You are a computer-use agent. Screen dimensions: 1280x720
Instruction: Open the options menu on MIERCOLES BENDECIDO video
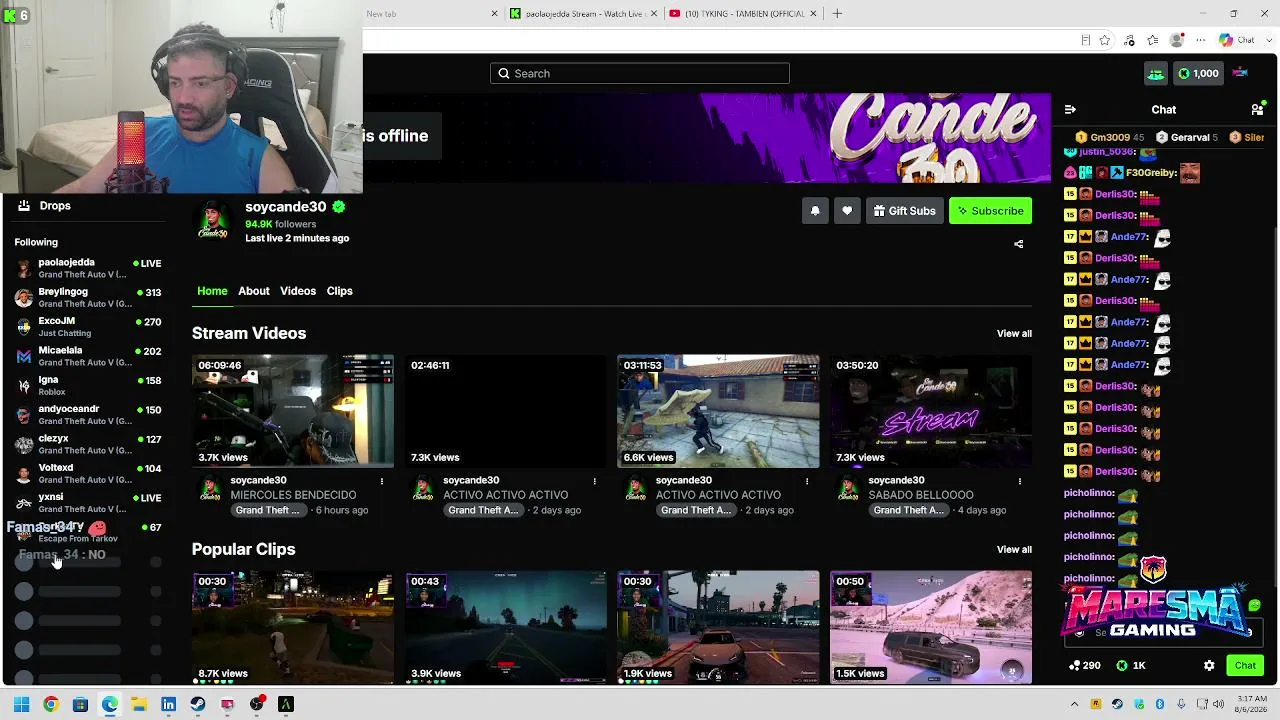[x=381, y=481]
